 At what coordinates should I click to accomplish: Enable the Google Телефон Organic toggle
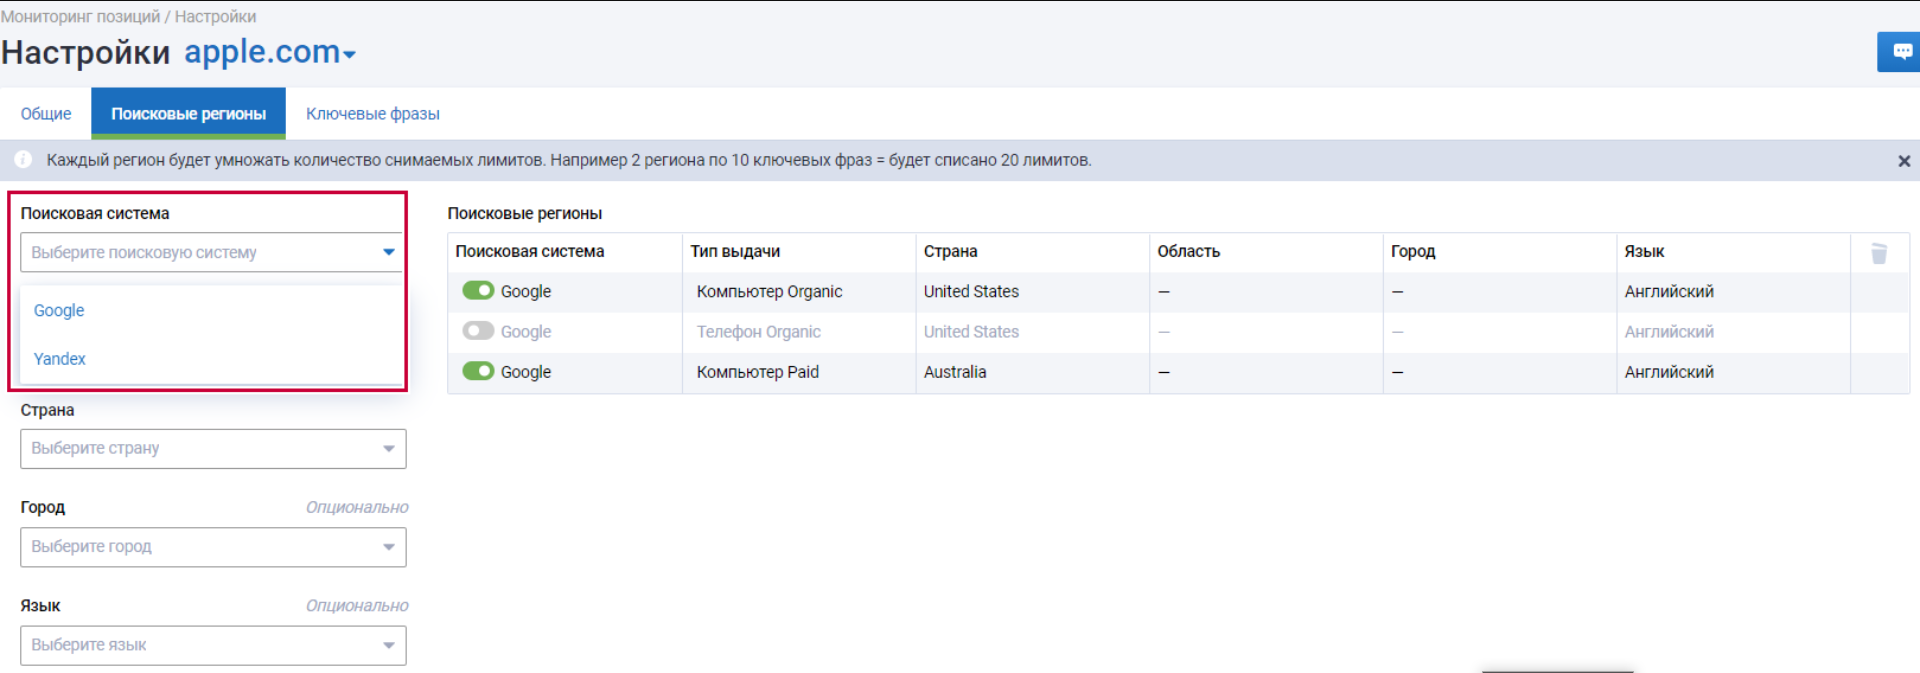tap(478, 331)
